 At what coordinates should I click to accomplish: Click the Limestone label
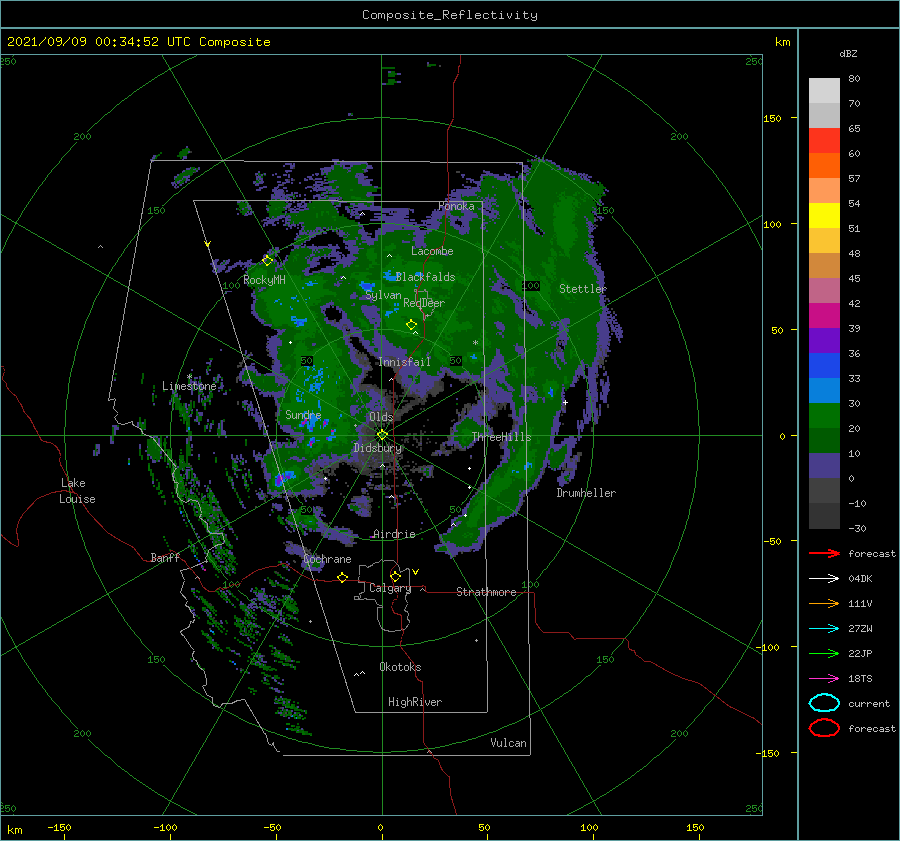tap(189, 386)
